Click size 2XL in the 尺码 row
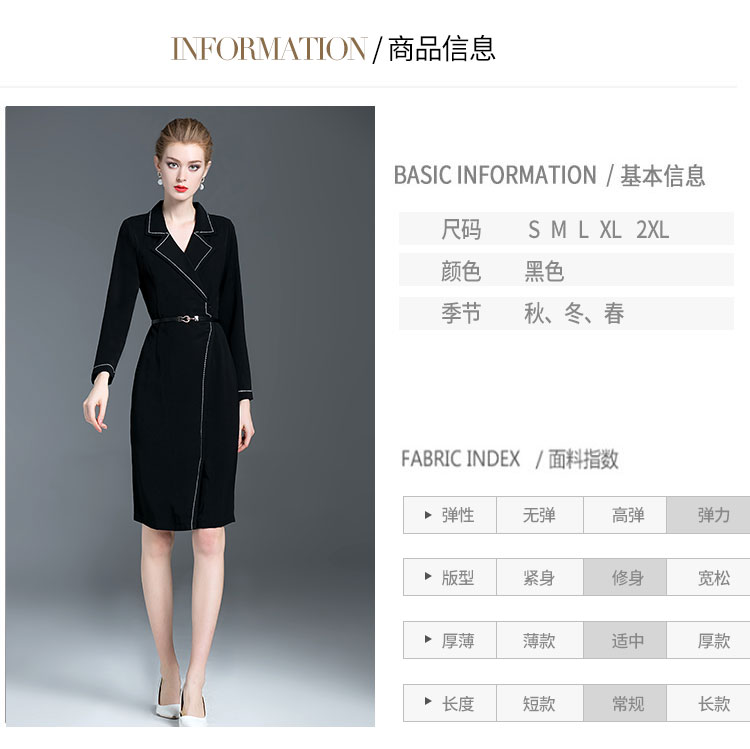The width and height of the screenshot is (750, 749). point(652,230)
